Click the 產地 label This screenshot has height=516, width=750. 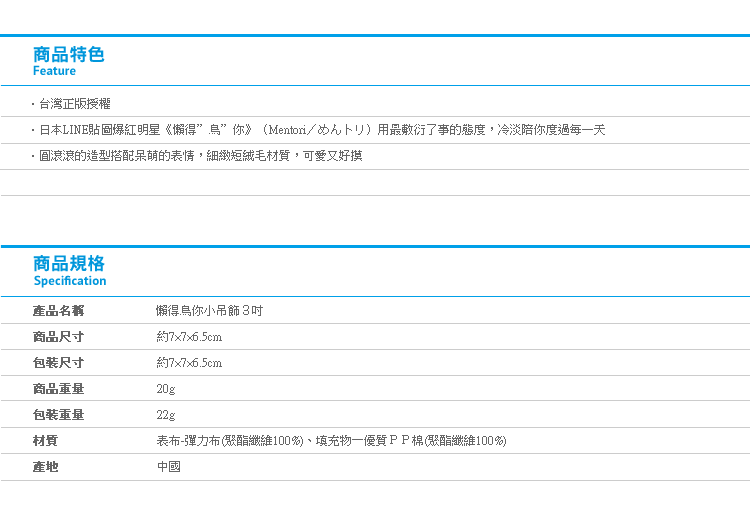coord(45,466)
